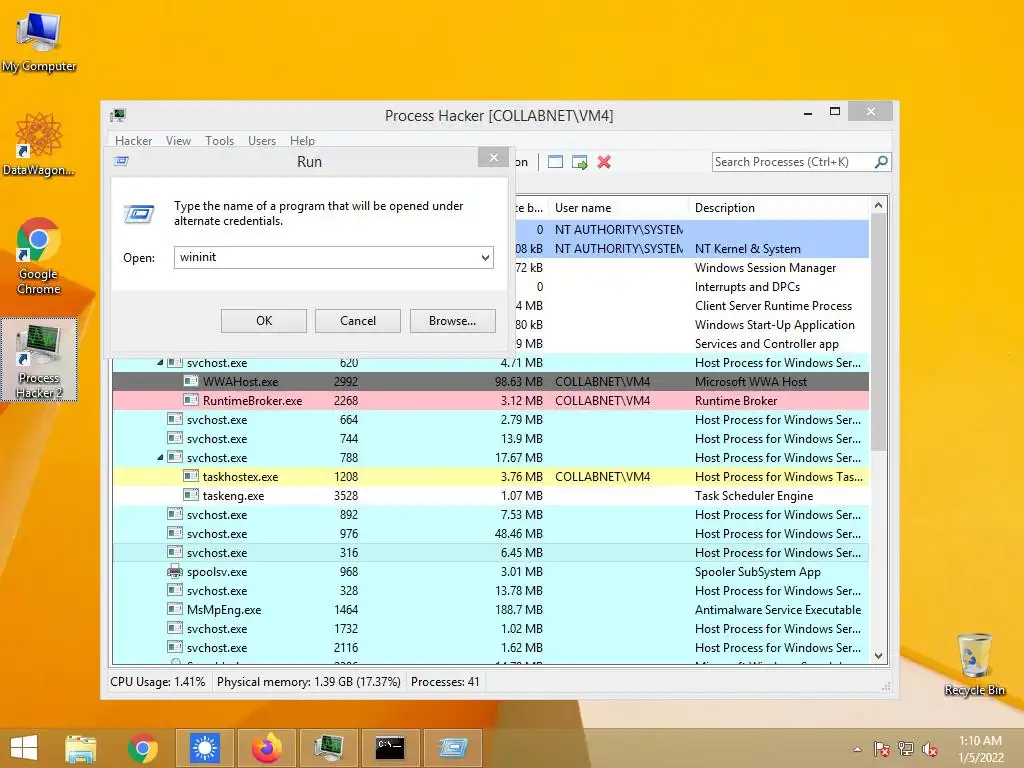Click Process Hacker title bar app icon

[x=118, y=116]
